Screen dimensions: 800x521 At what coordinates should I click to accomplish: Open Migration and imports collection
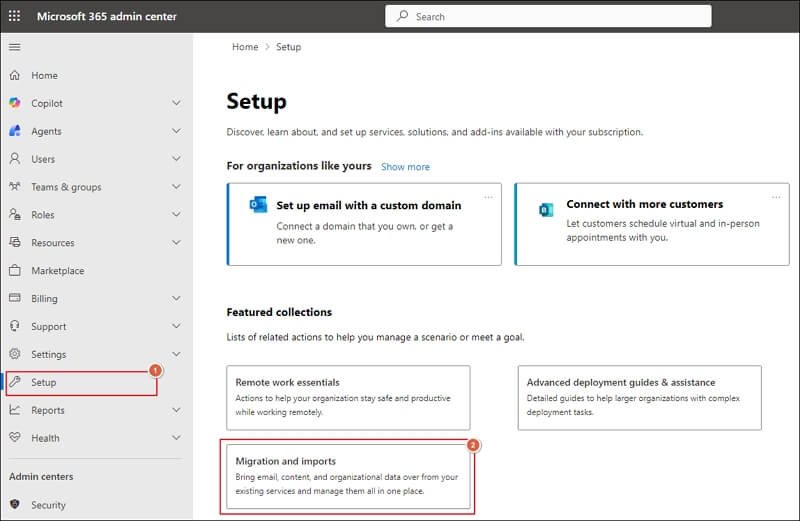click(348, 476)
